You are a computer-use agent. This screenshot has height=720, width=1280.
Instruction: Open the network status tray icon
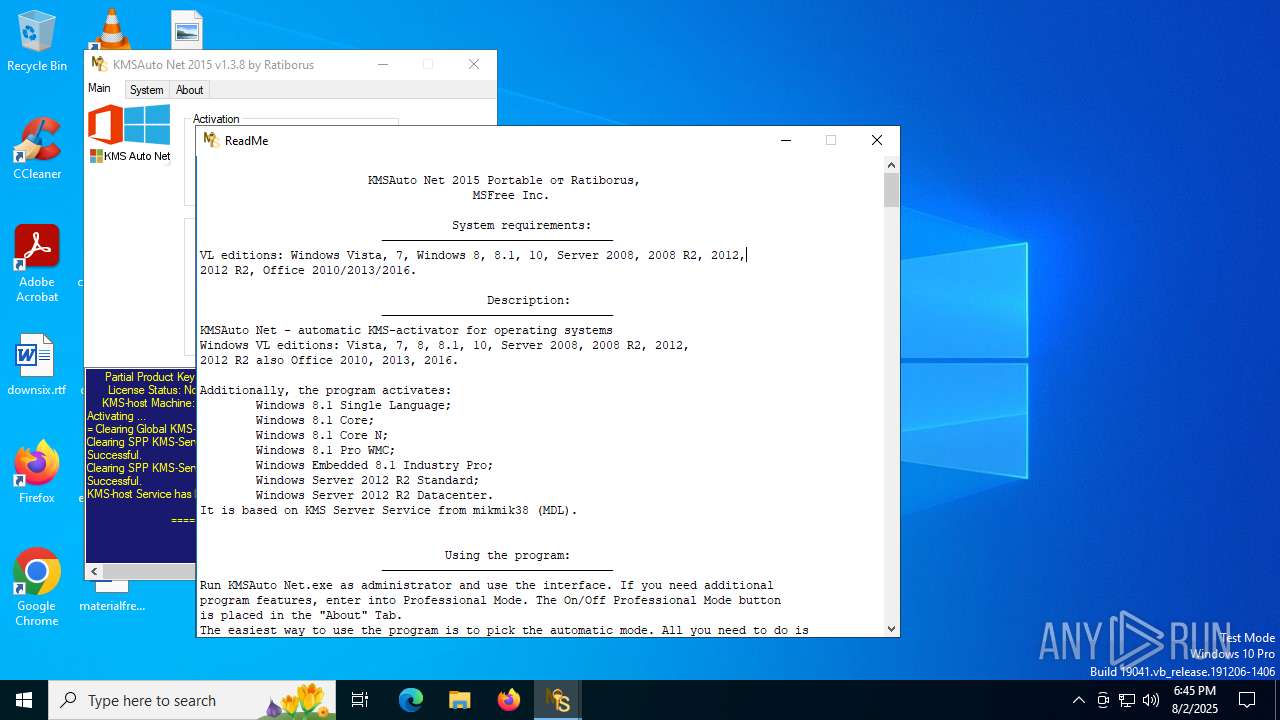(1127, 700)
